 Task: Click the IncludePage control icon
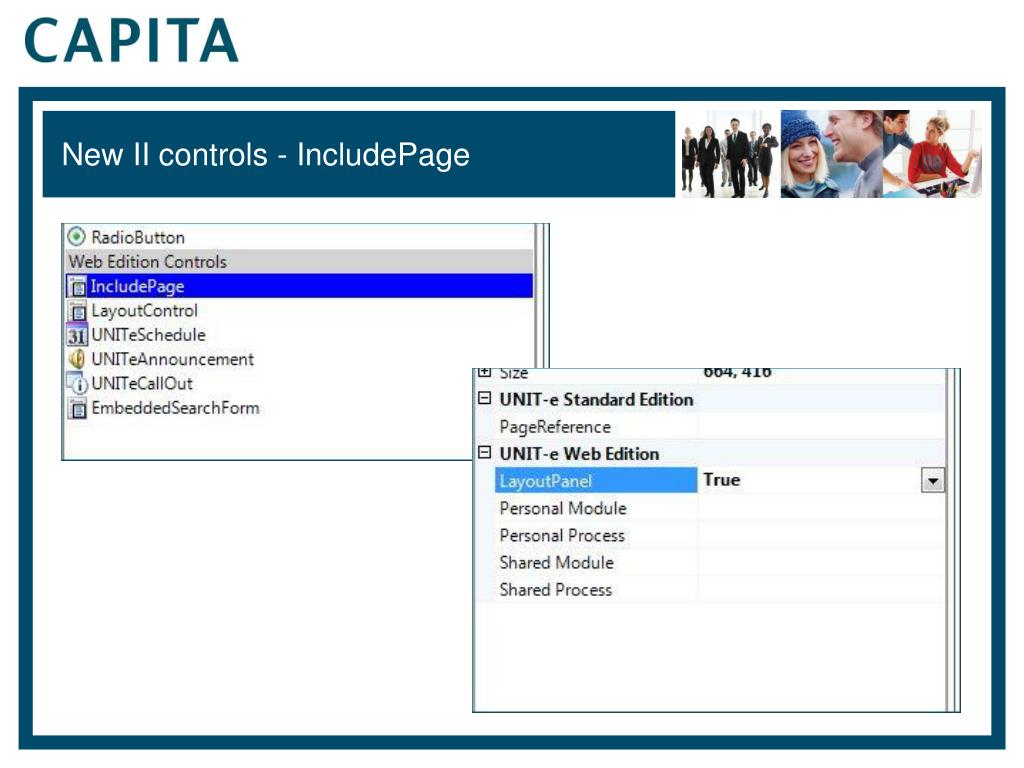click(x=78, y=286)
